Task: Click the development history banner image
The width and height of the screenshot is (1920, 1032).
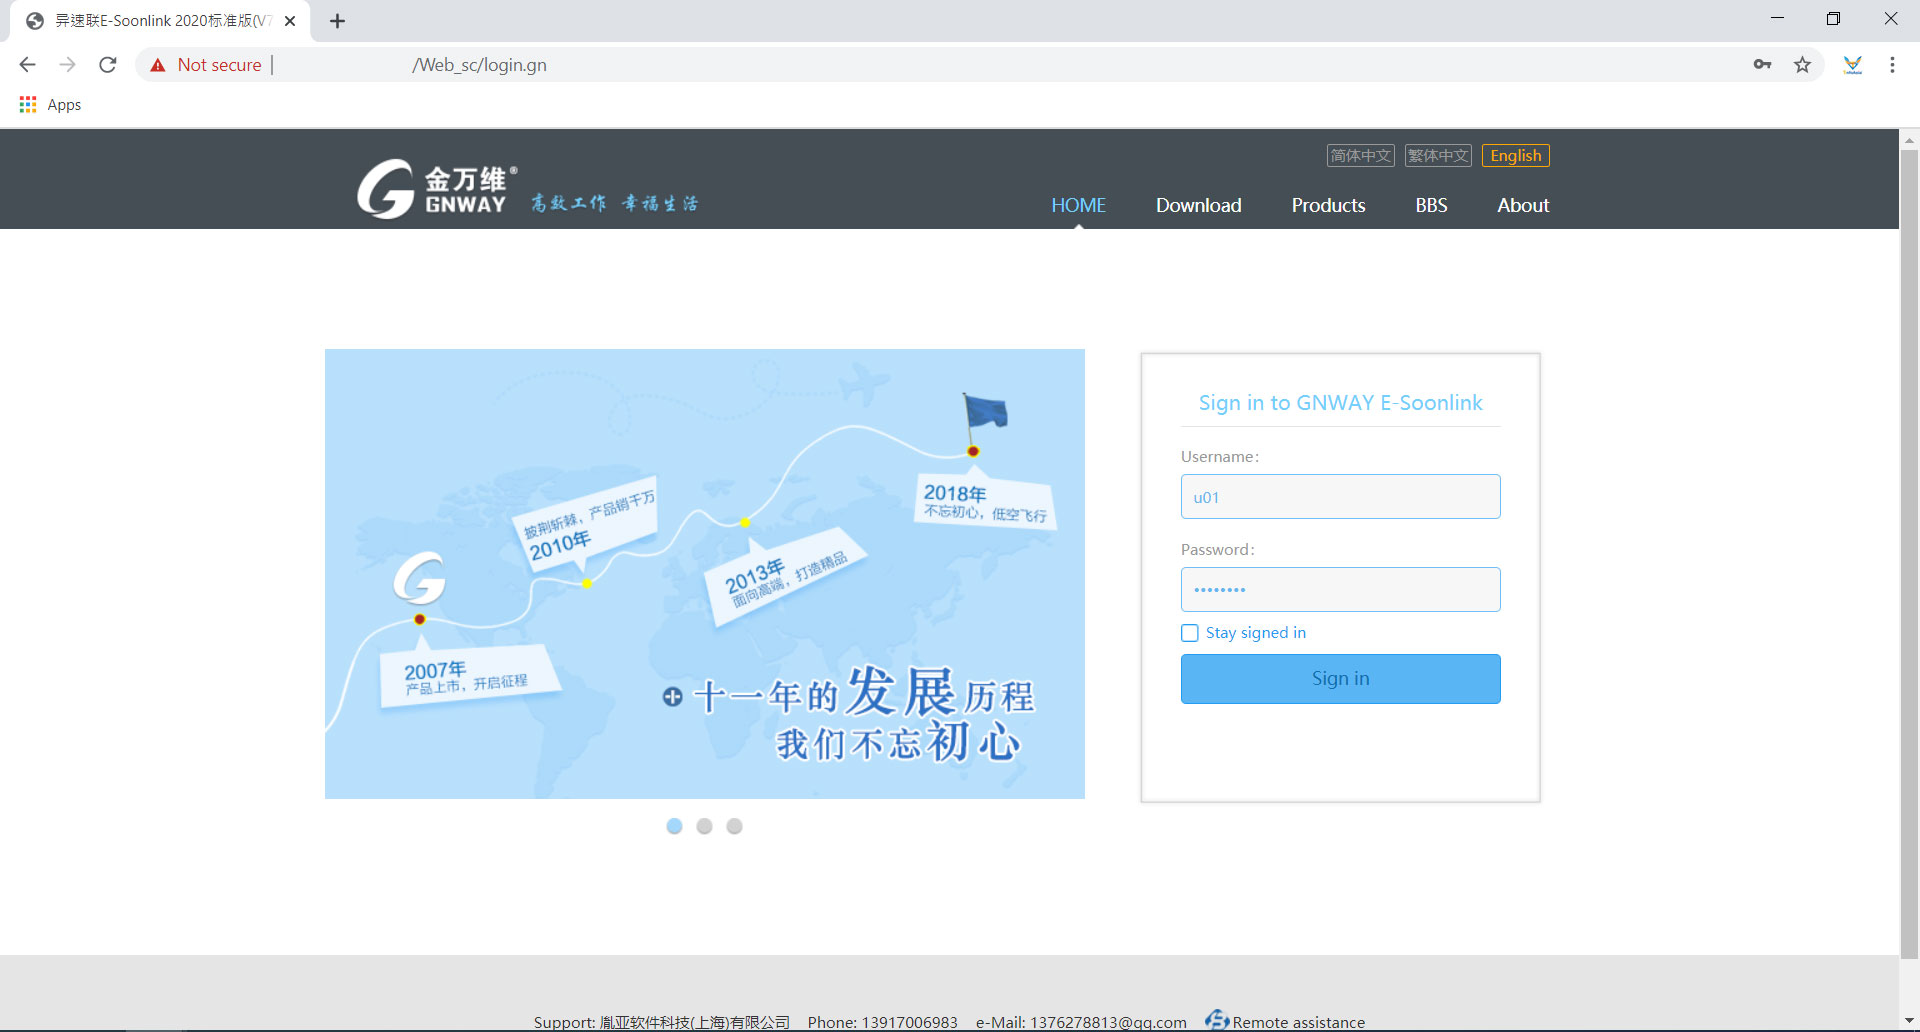Action: click(x=704, y=574)
